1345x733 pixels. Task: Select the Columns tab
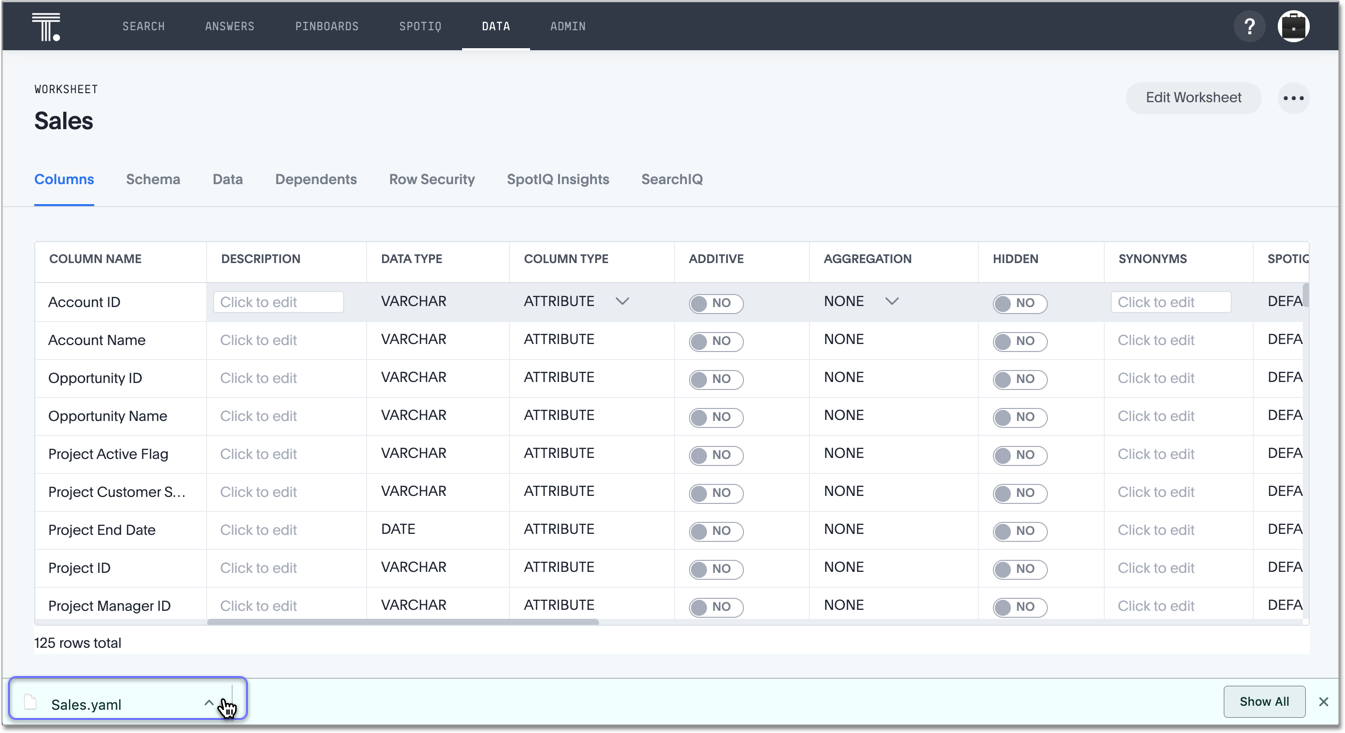[64, 180]
